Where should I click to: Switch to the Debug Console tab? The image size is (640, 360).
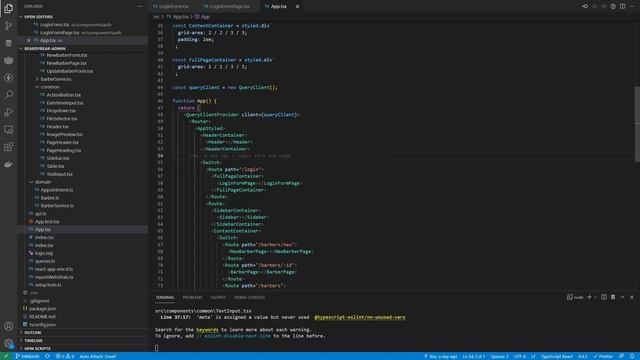click(249, 298)
